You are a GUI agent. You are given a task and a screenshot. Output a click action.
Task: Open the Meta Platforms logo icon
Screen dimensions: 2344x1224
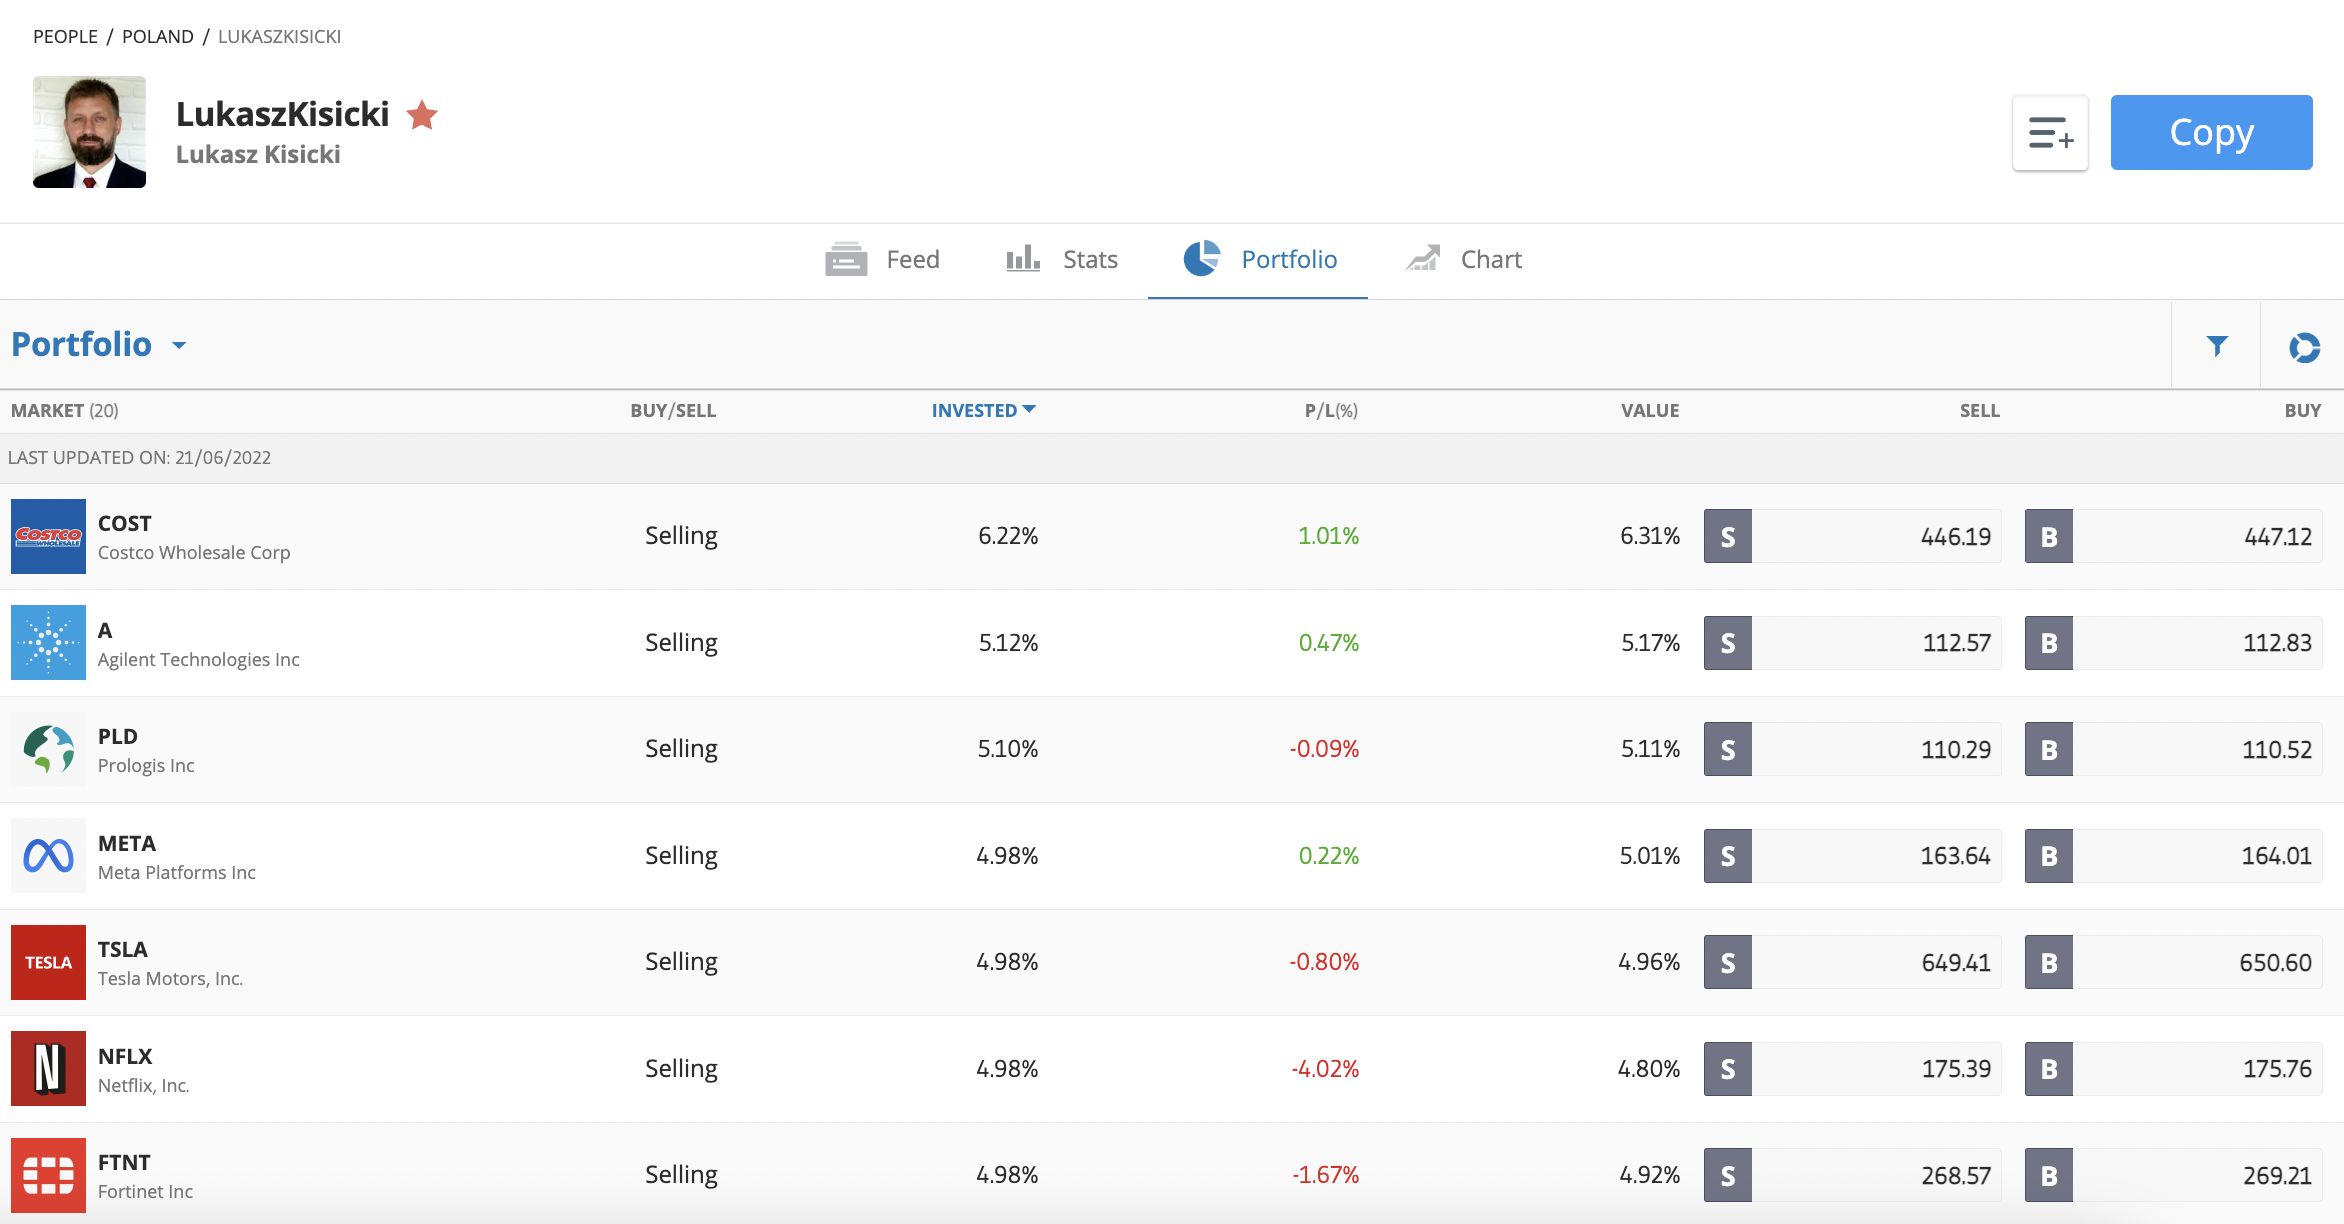coord(48,855)
